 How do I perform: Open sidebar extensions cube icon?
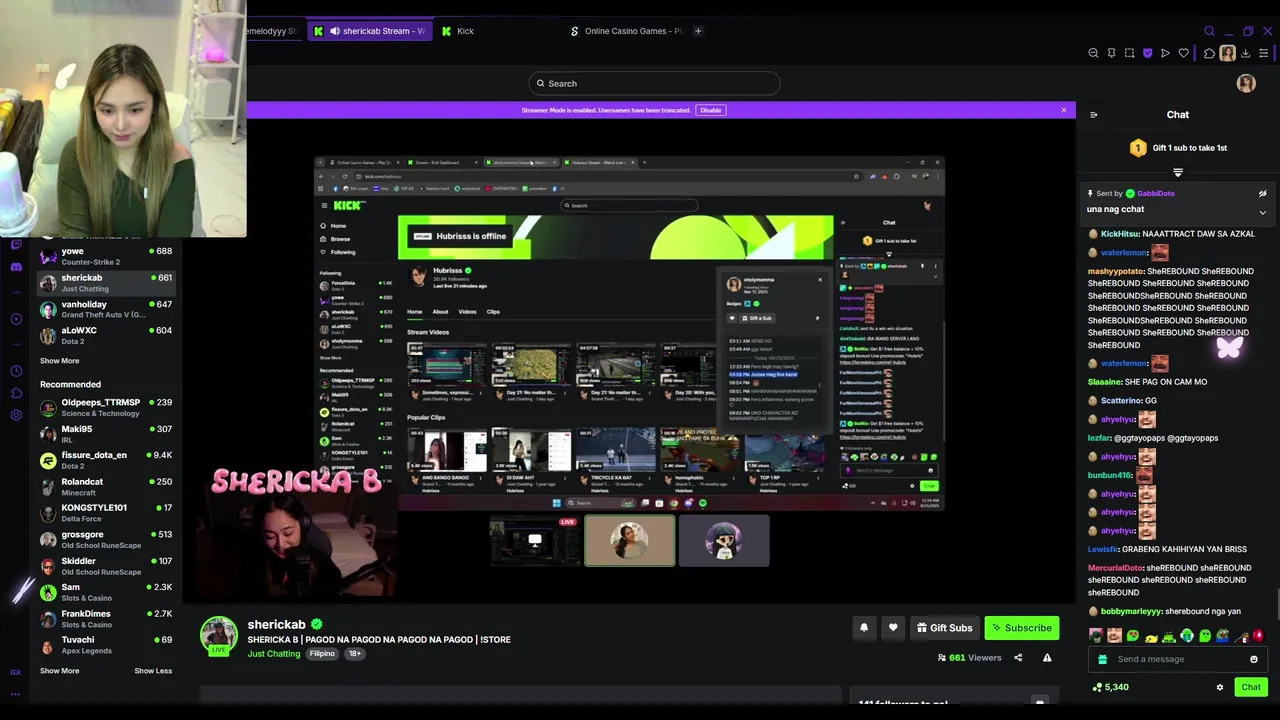point(16,393)
